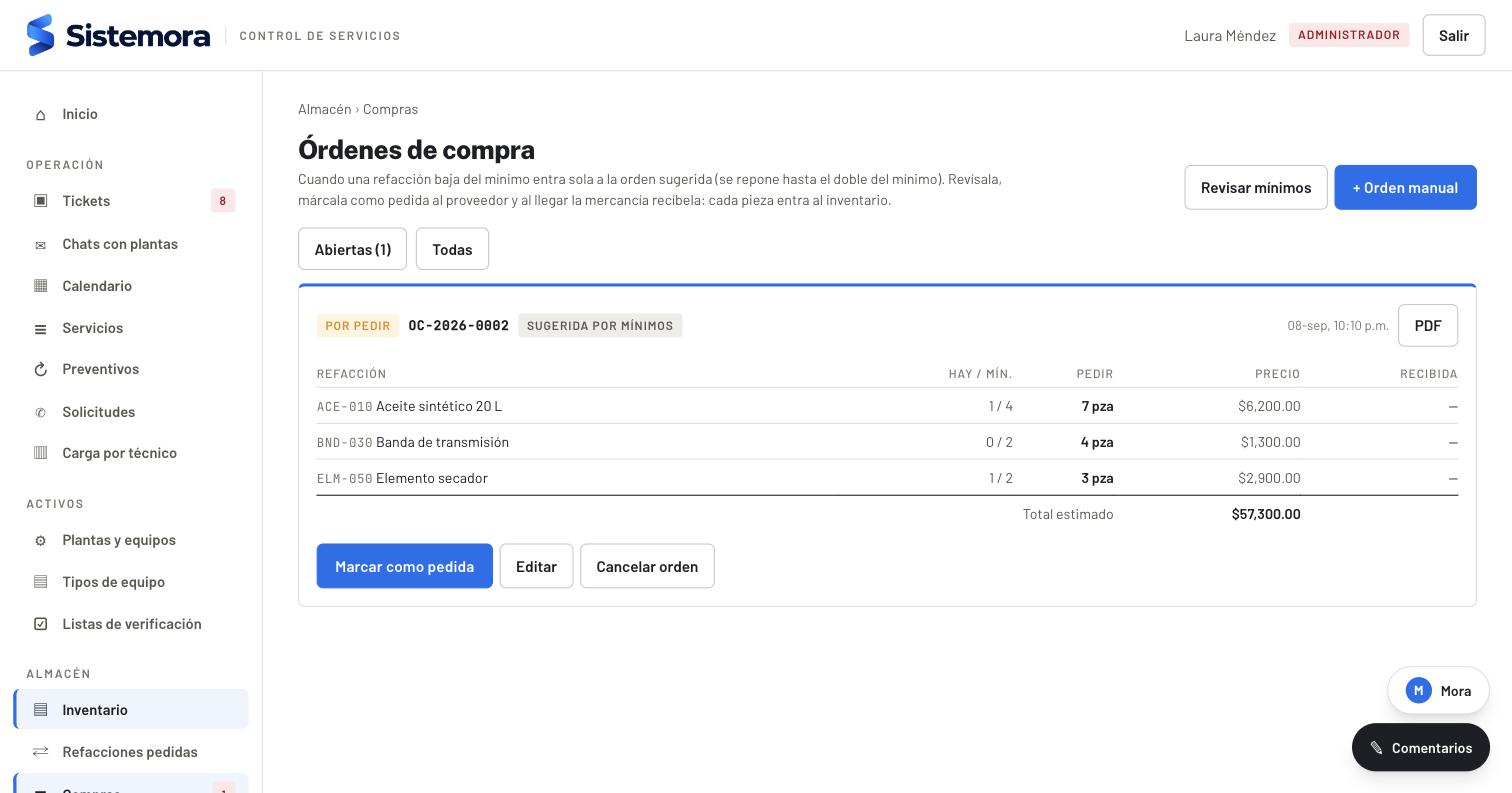This screenshot has height=793, width=1512.
Task: Click the Editar button
Action: click(536, 566)
